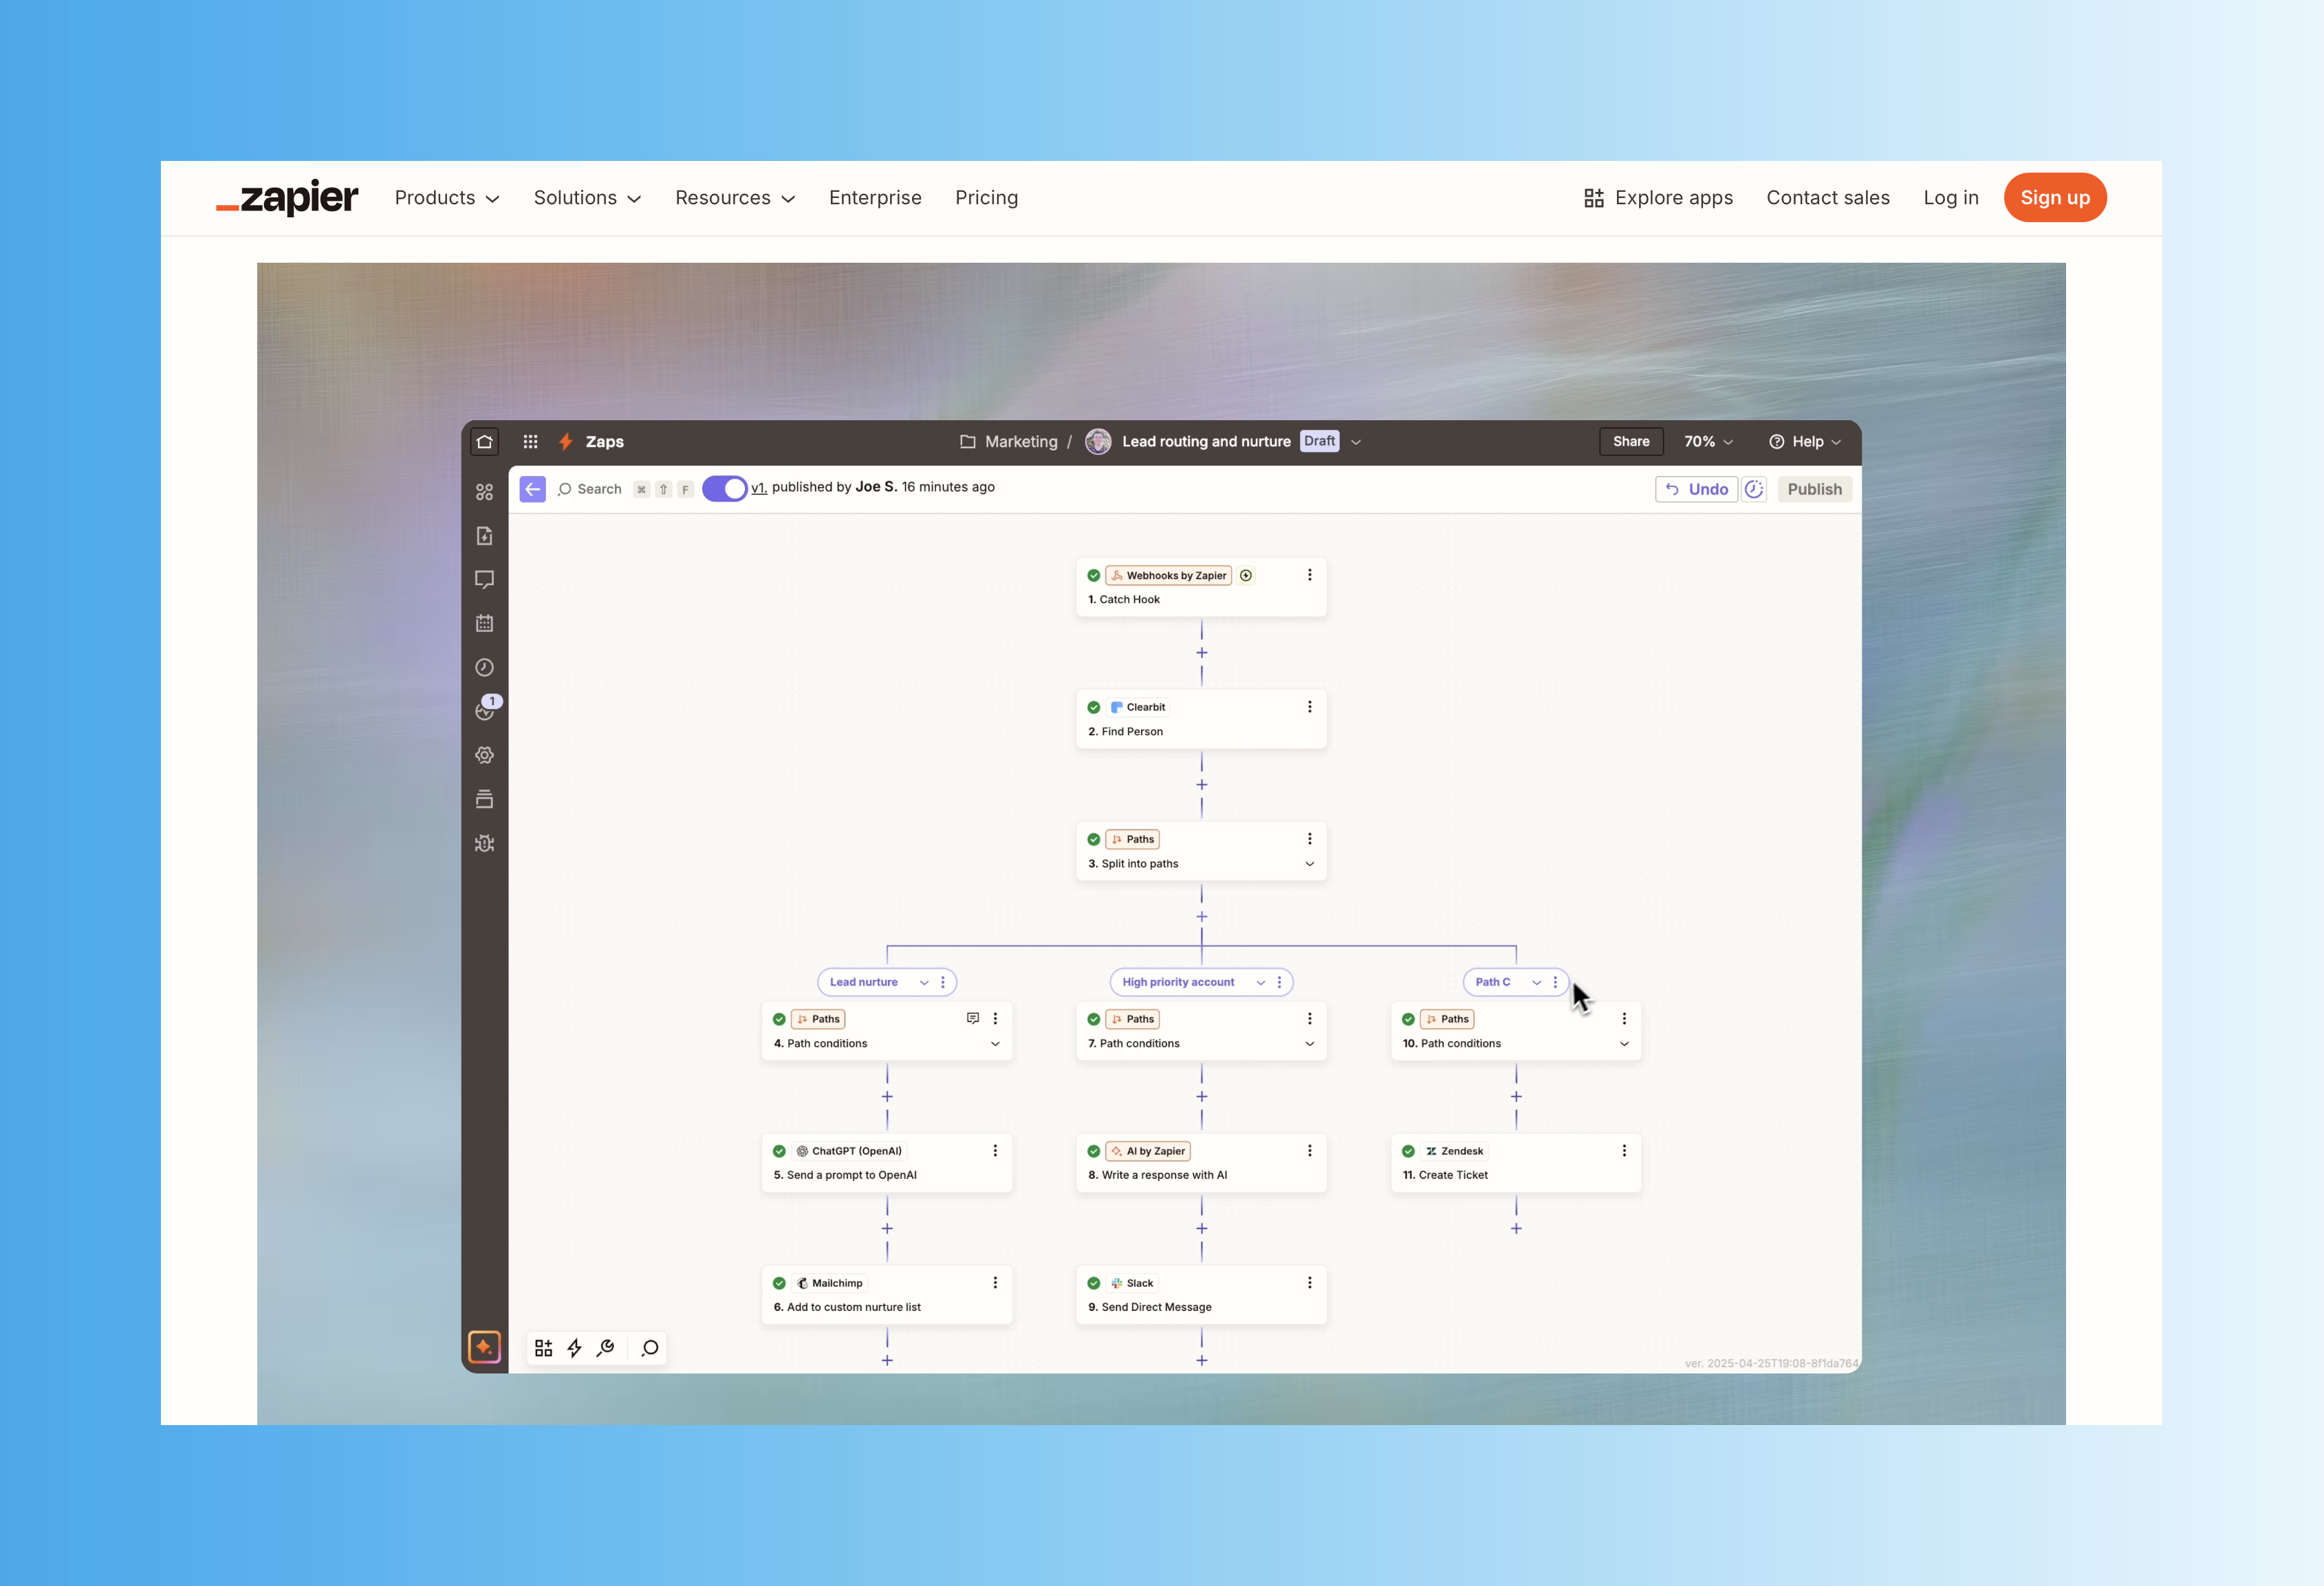Open the Lead nurture path dropdown
Viewport: 2324px width, 1586px height.
click(x=923, y=982)
